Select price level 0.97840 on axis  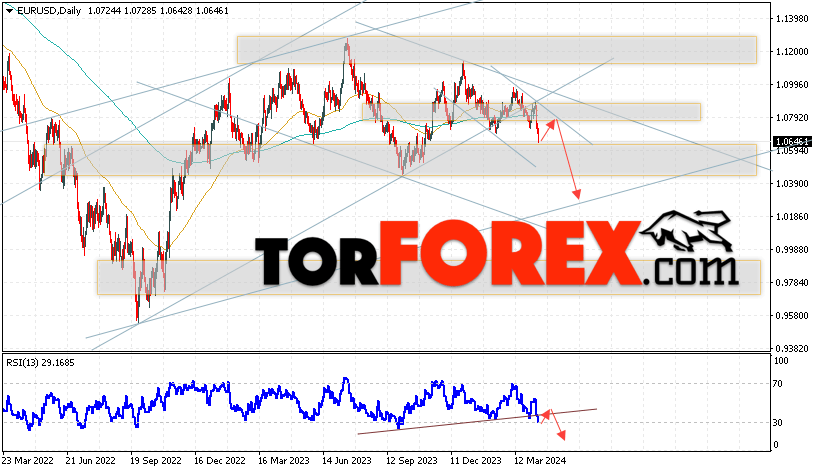792,283
